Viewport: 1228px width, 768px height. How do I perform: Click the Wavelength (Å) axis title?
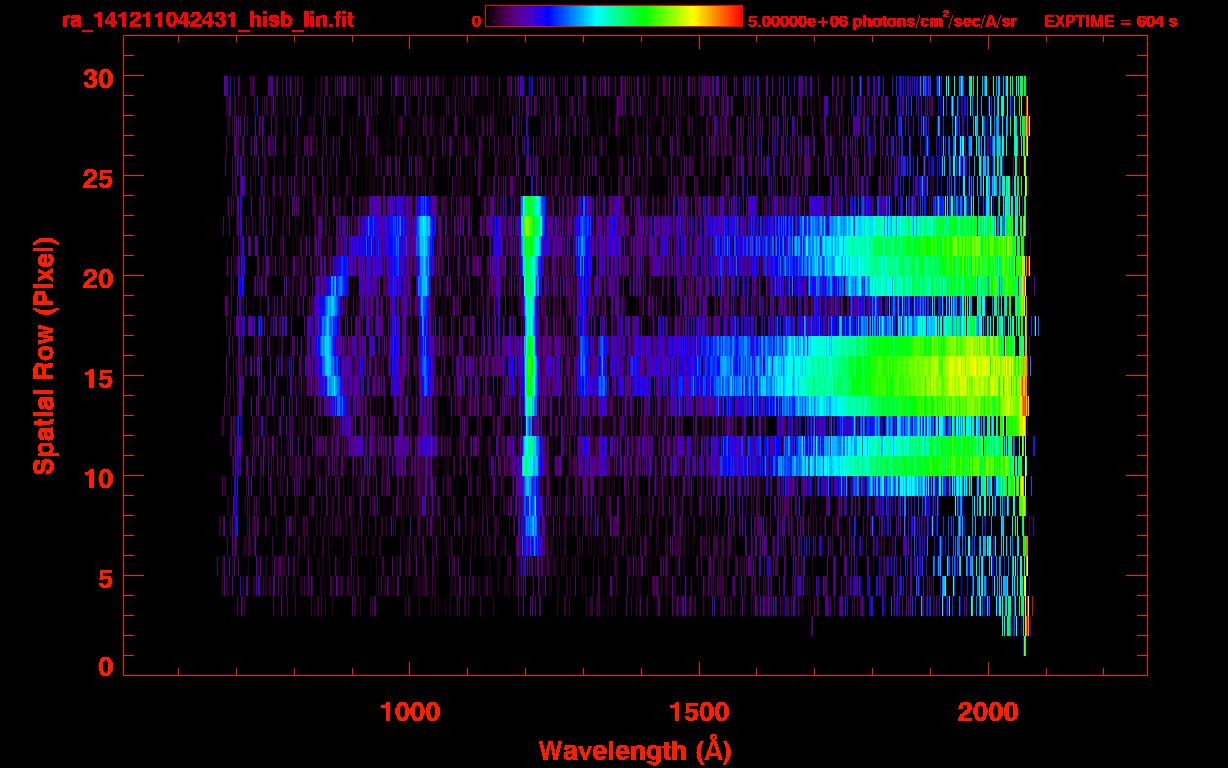click(x=634, y=750)
